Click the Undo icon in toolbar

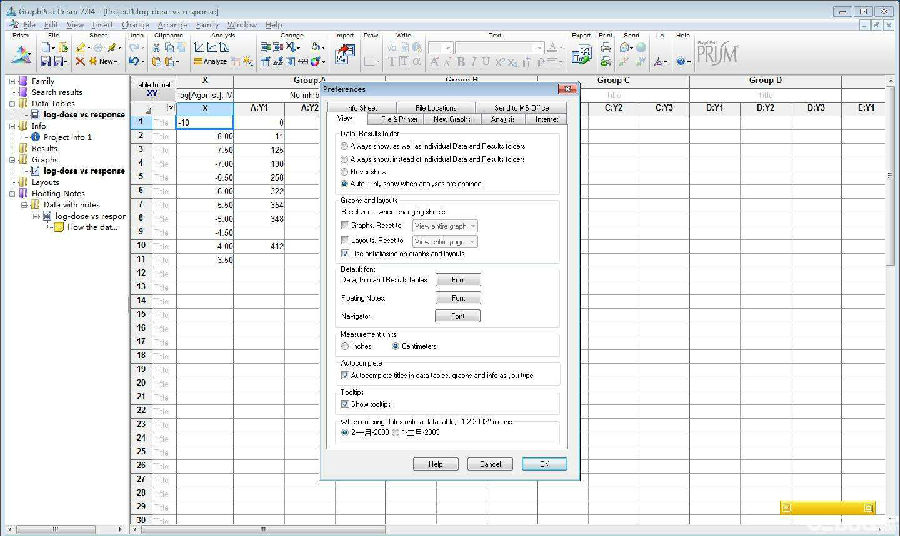pos(135,61)
